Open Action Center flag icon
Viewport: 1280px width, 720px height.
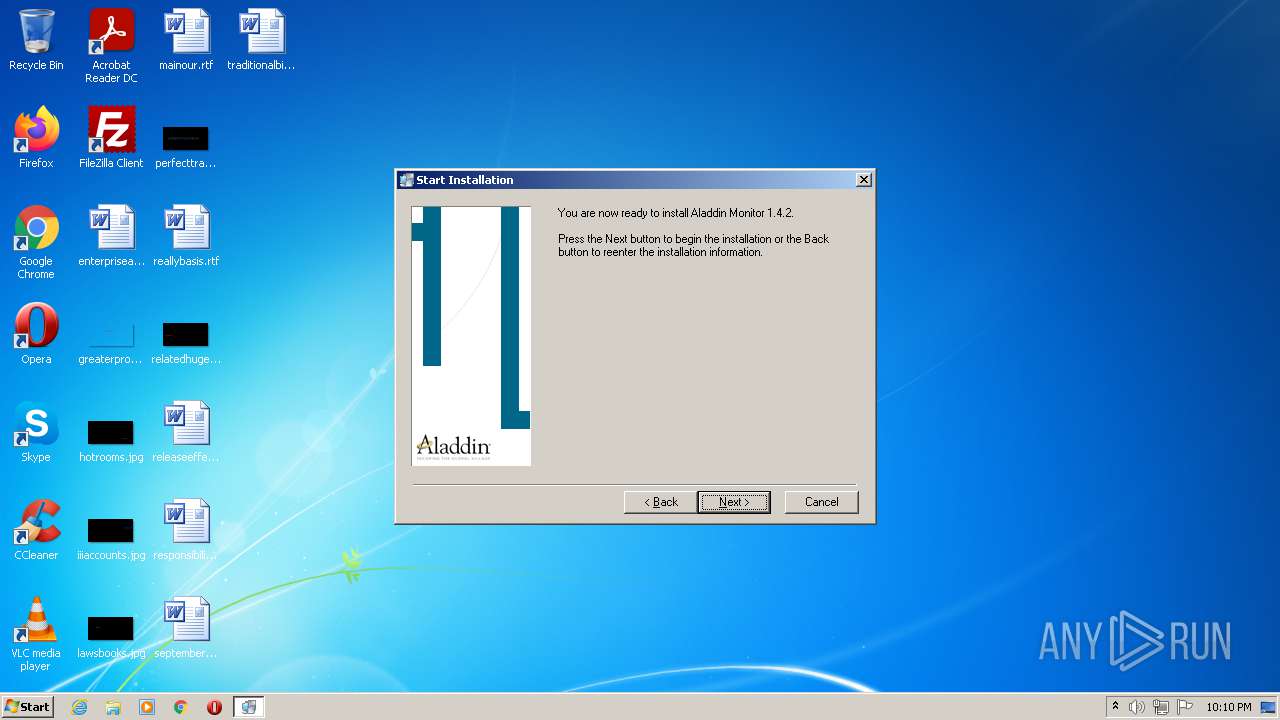[x=1185, y=707]
